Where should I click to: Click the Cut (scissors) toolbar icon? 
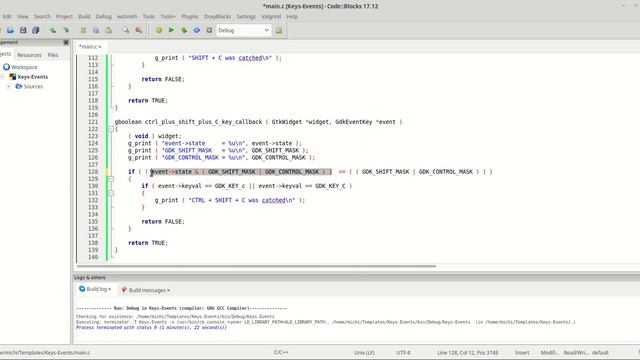coord(83,30)
